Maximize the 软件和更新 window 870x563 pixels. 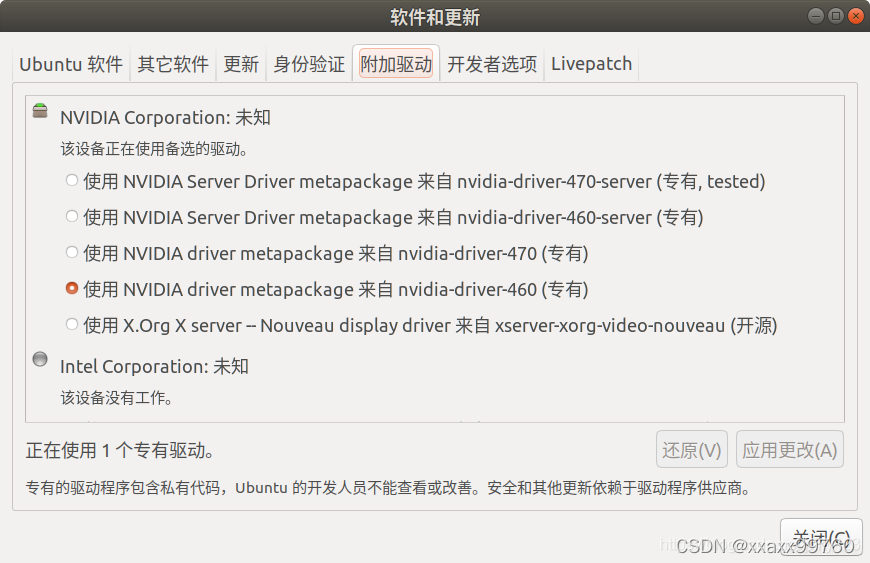pyautogui.click(x=836, y=16)
